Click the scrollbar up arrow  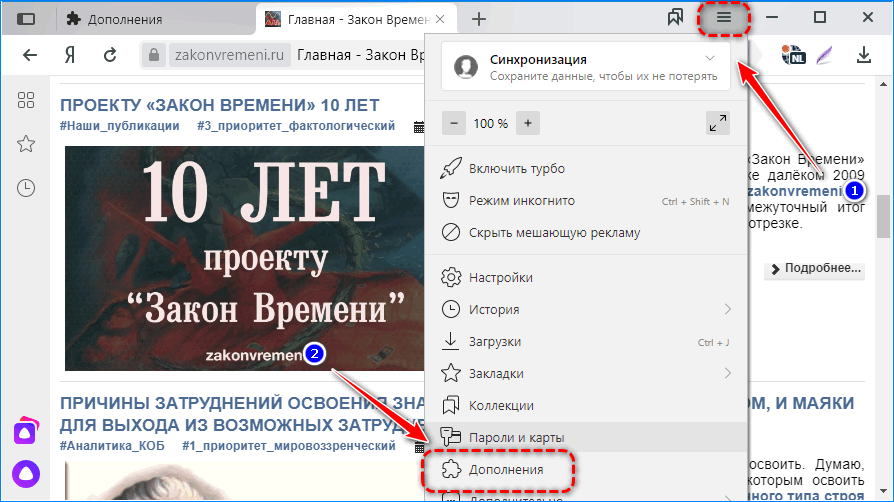tap(883, 84)
